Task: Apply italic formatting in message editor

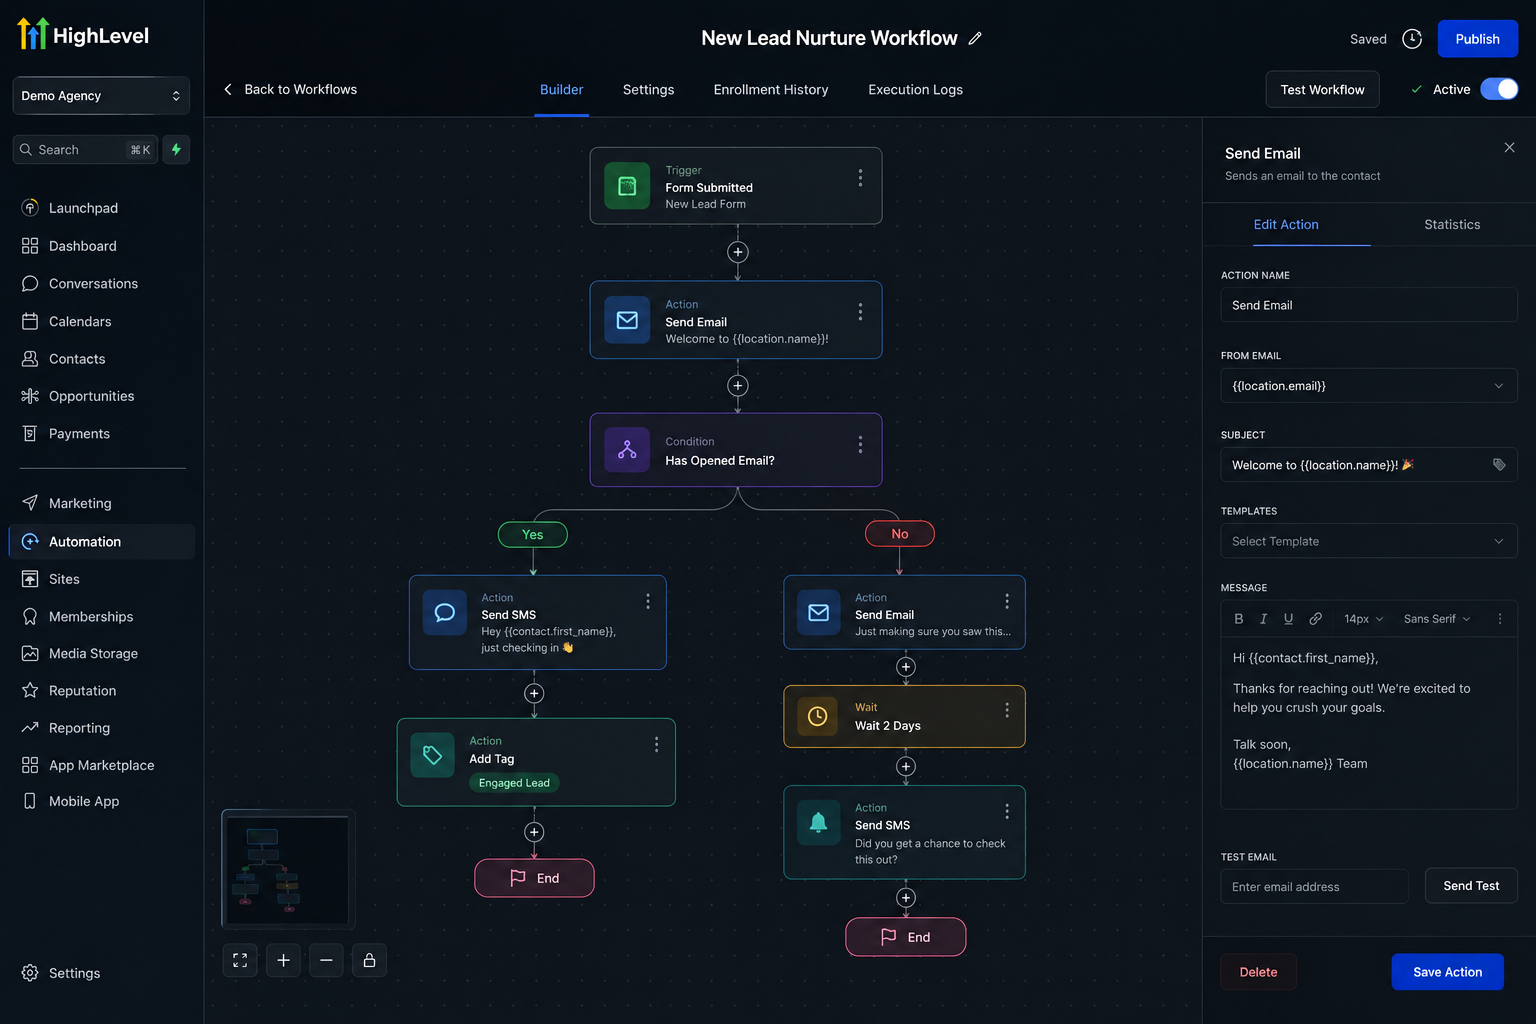Action: [x=1263, y=619]
